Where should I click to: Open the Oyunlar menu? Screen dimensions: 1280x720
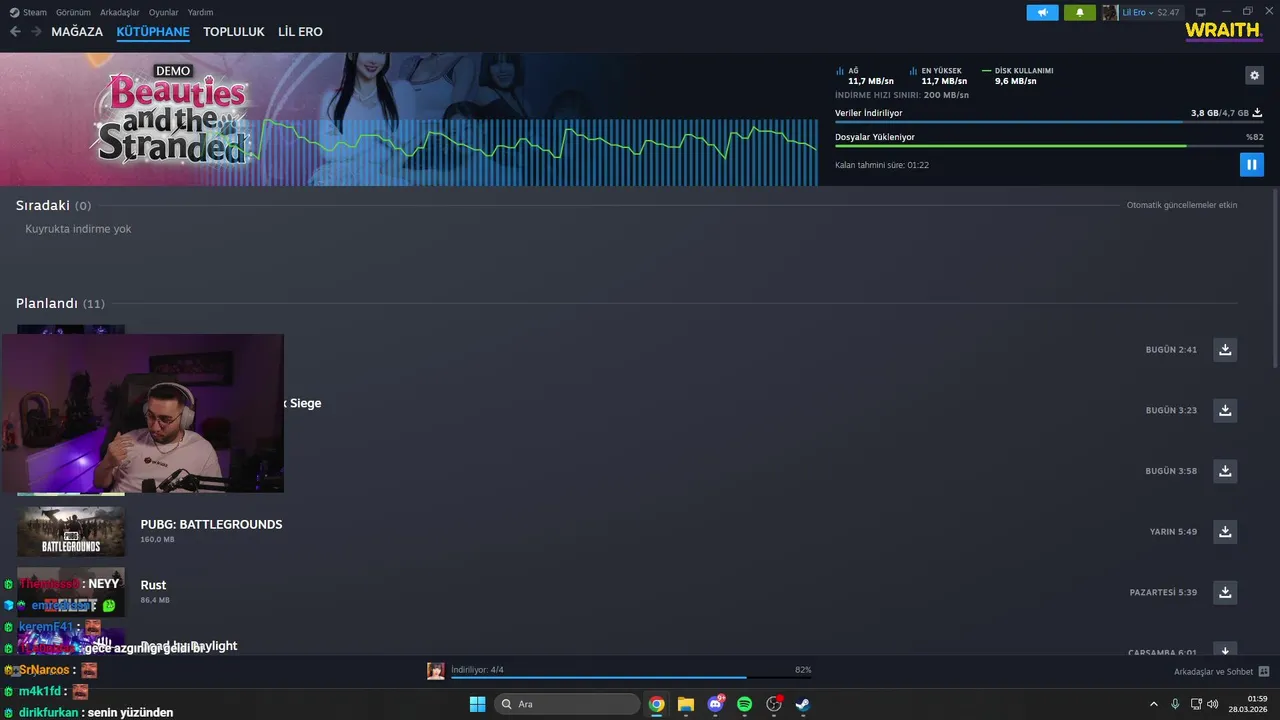click(163, 12)
